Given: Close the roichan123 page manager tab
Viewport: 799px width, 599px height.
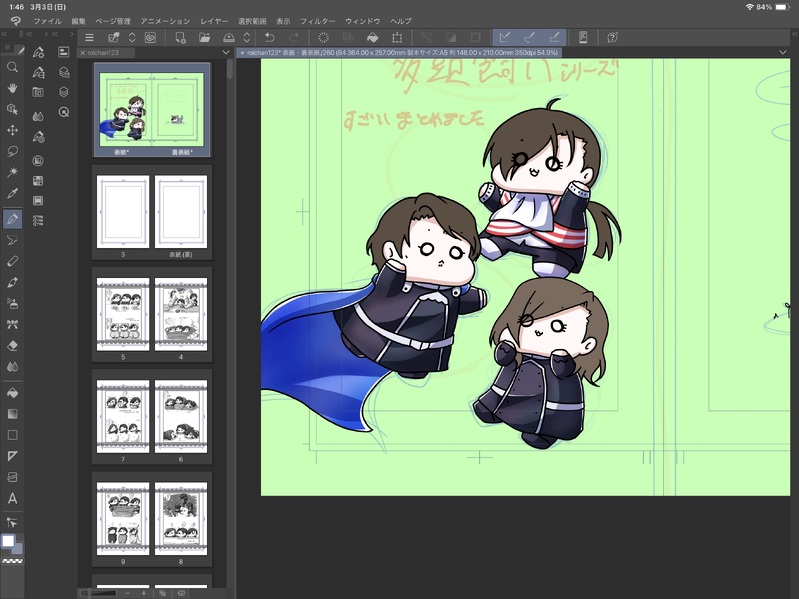Looking at the screenshot, I should pyautogui.click(x=83, y=52).
